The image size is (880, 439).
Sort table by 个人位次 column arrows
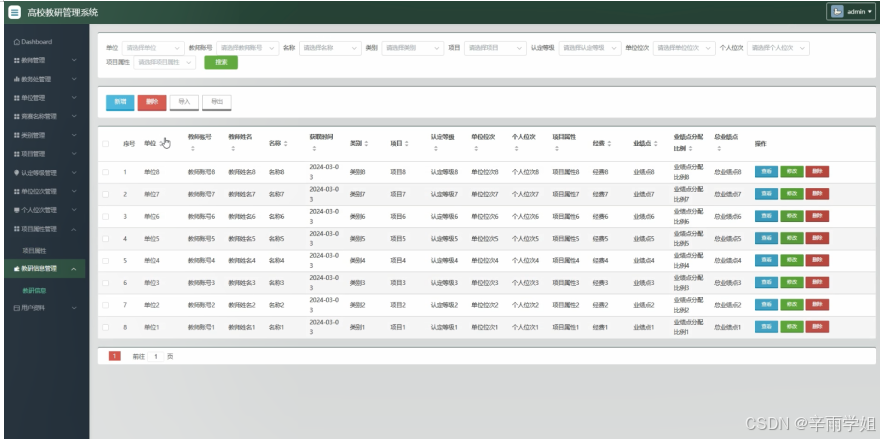click(516, 149)
